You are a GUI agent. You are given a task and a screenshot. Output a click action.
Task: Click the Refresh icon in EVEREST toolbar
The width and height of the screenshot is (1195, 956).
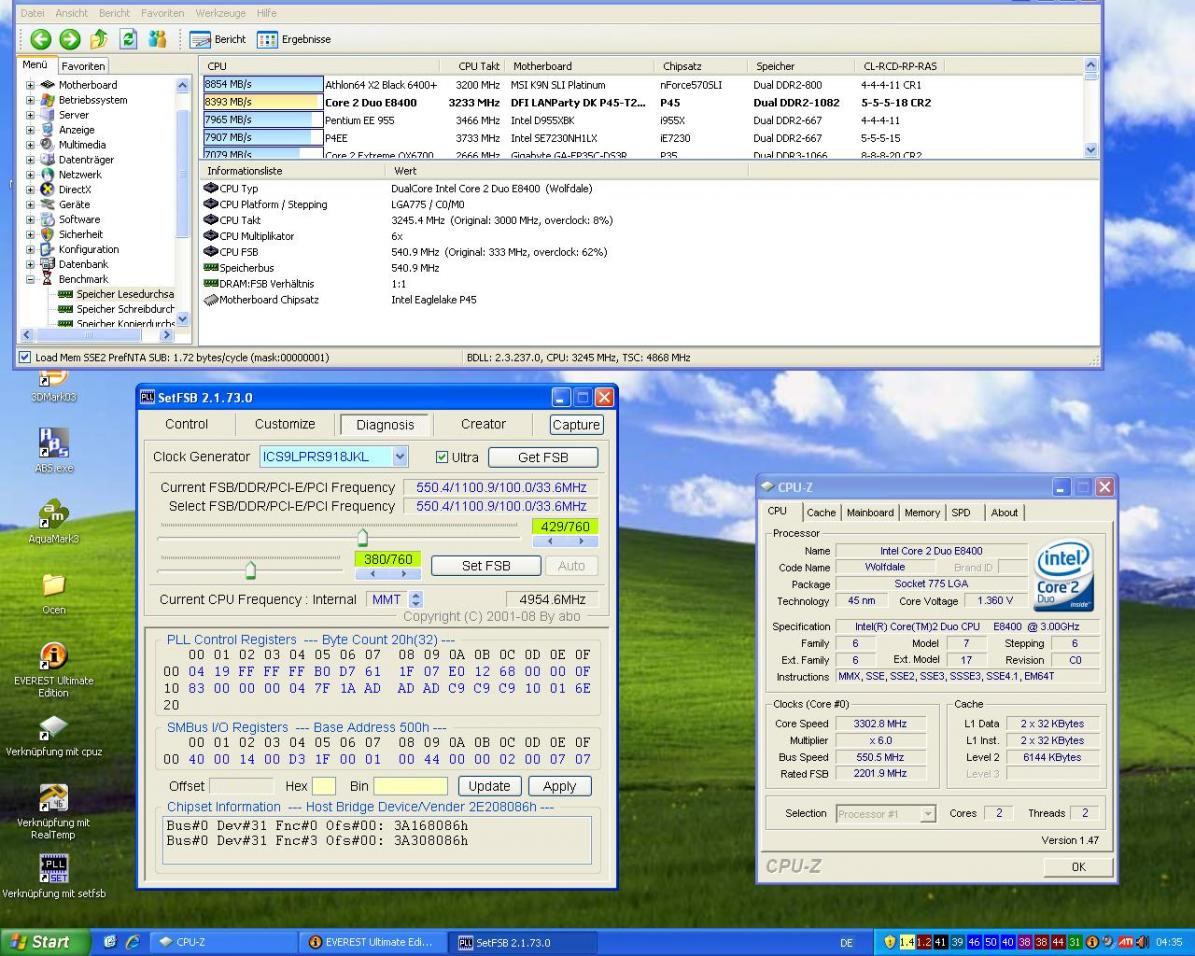128,39
